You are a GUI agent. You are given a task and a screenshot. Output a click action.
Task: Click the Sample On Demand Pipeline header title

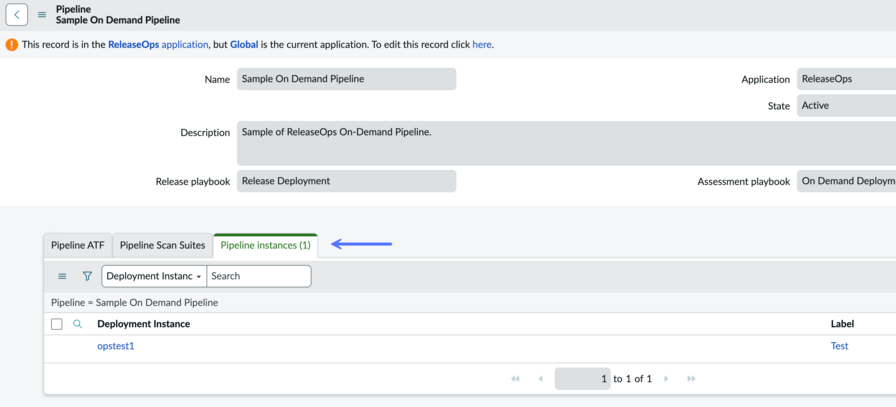[118, 21]
